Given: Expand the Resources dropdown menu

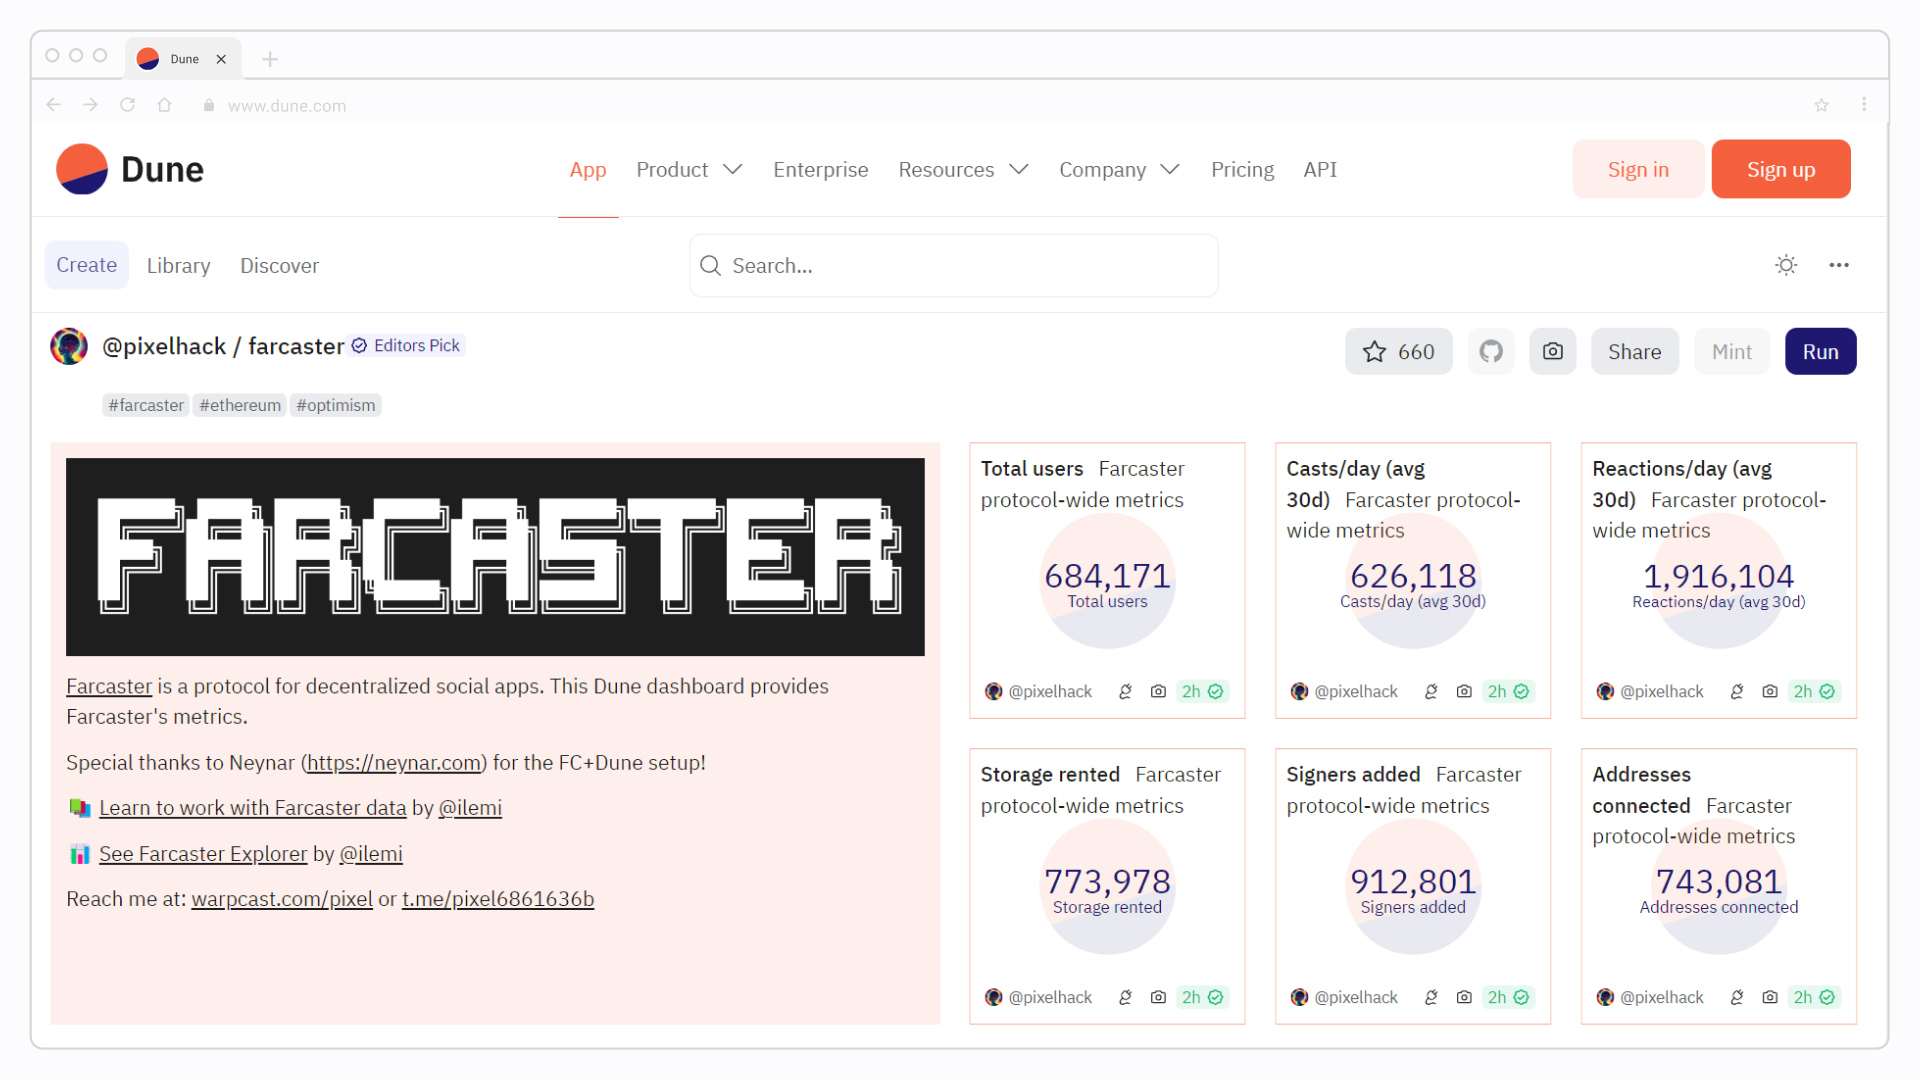Looking at the screenshot, I should [x=963, y=170].
